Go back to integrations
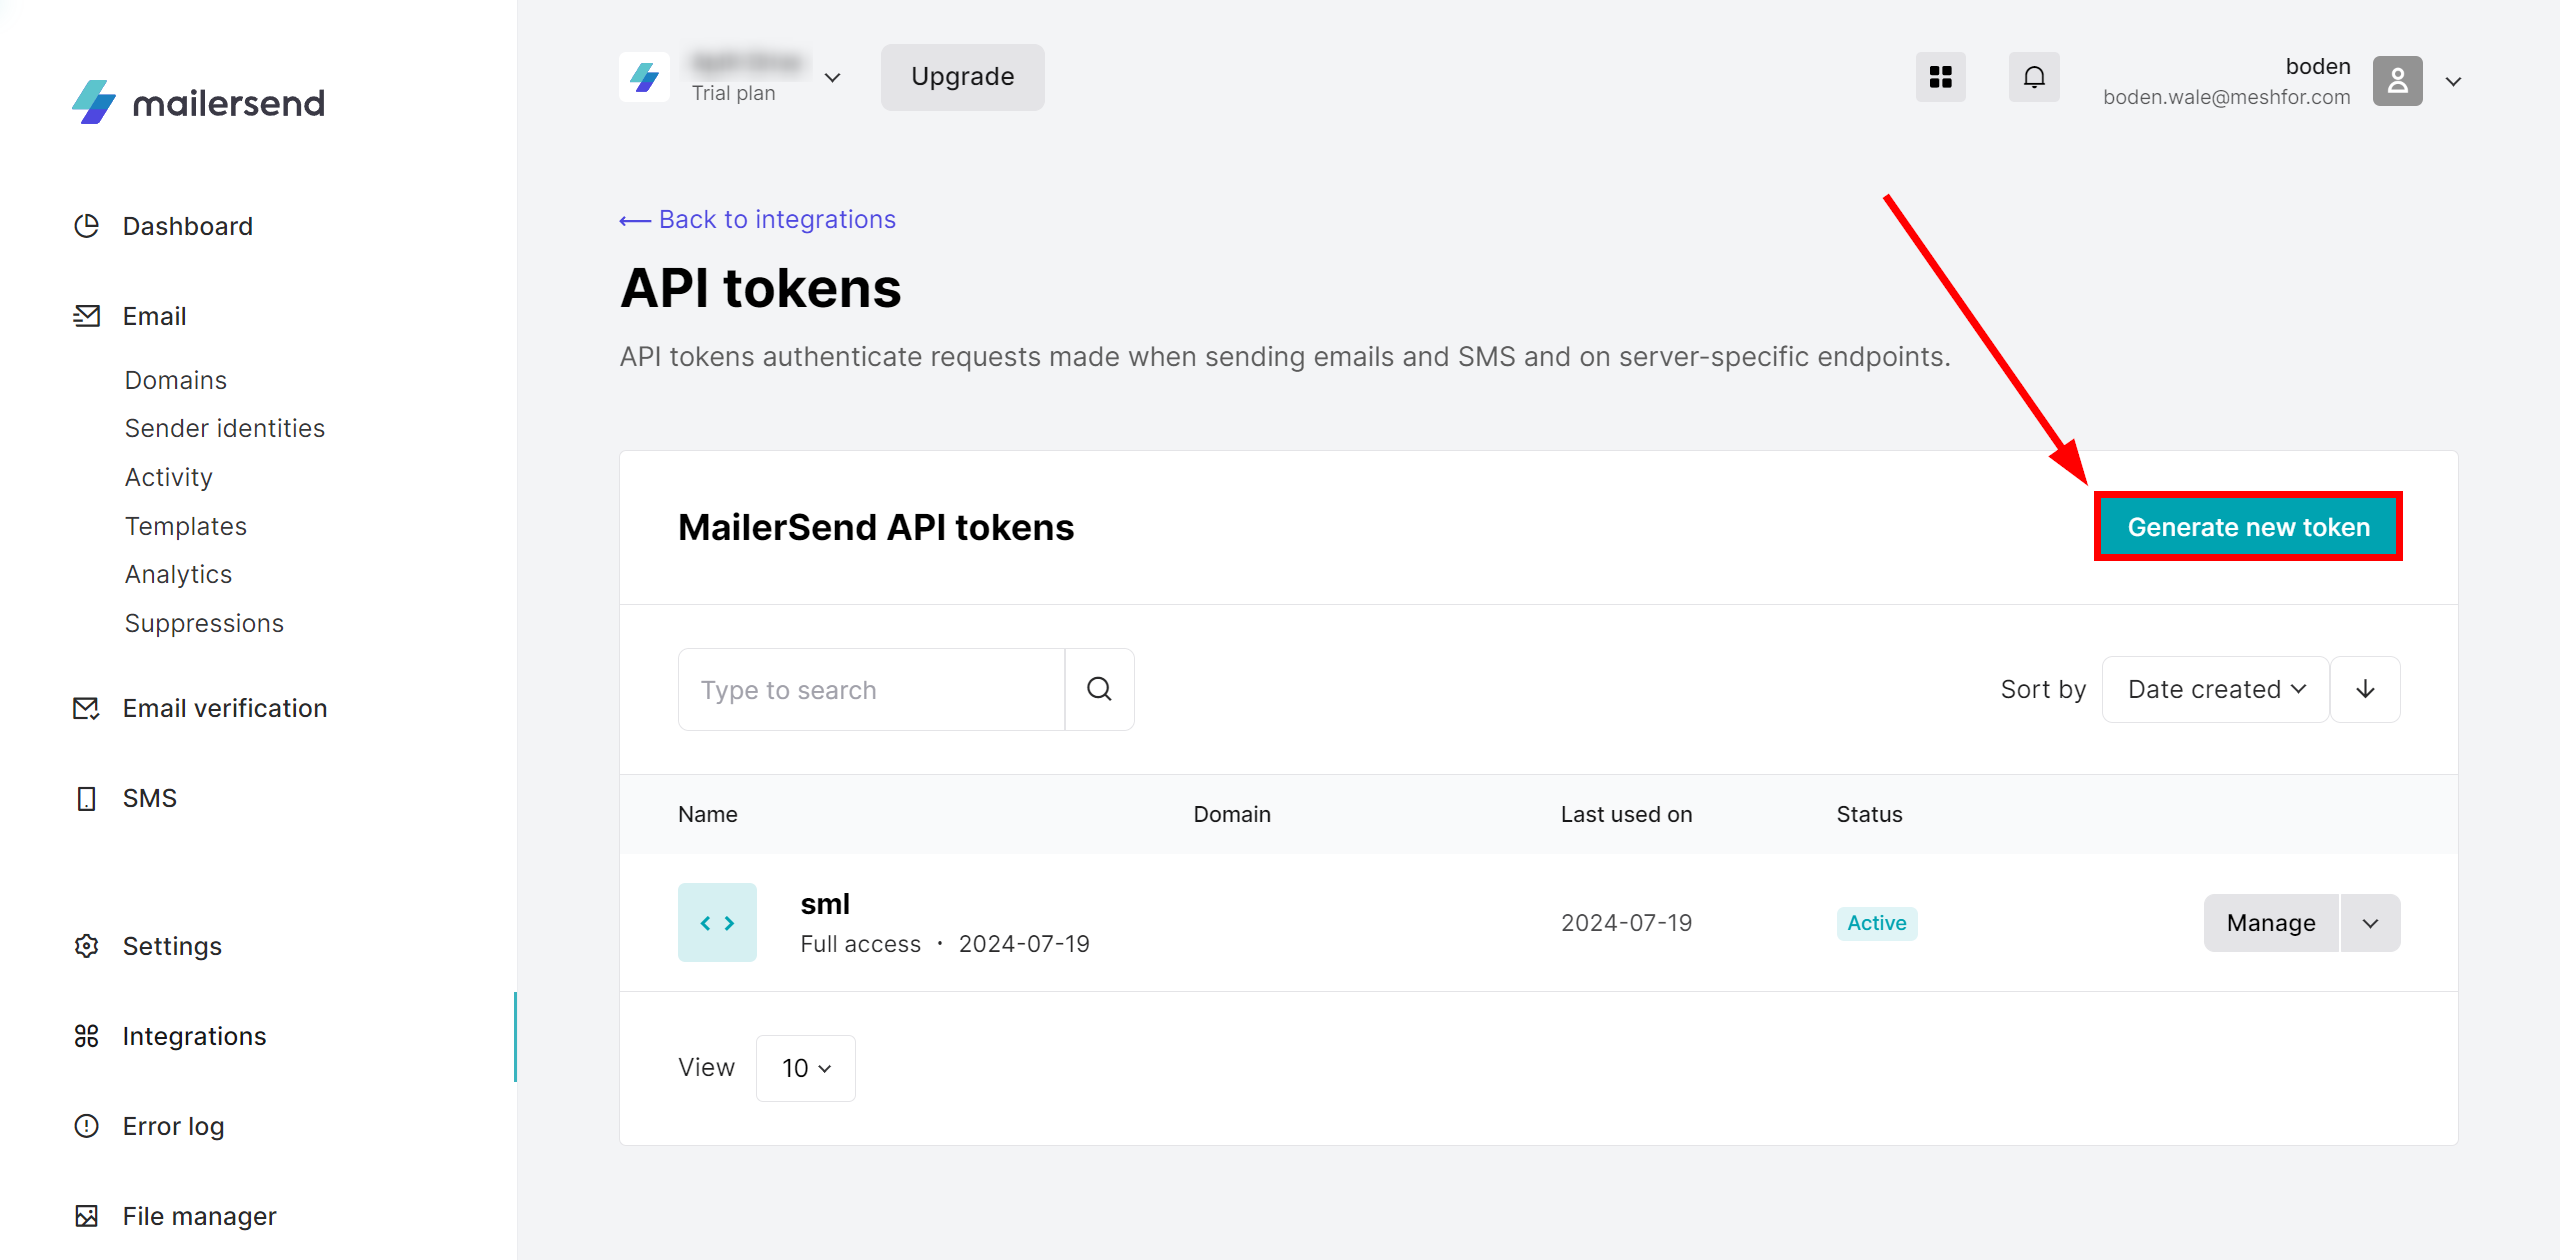Image resolution: width=2560 pixels, height=1260 pixels. [x=757, y=219]
